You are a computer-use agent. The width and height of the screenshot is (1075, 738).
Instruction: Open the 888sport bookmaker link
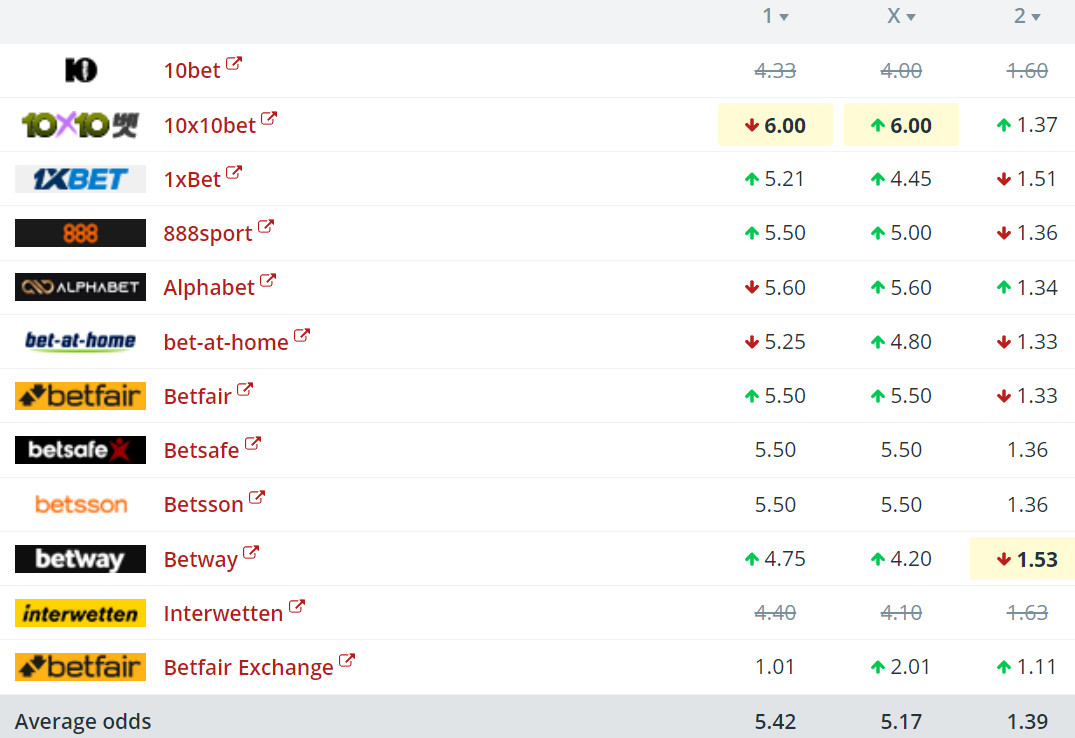[x=208, y=234]
